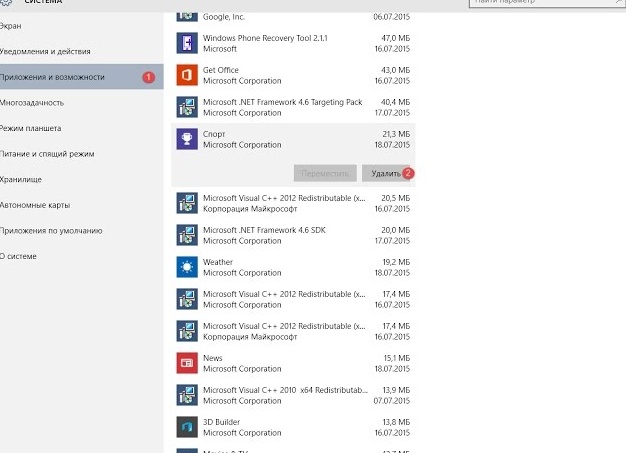Screen dimensions: 626x453
Task: Click icon of Visual C++ 2012 Microsoft Corporation 17,4 МБ
Action: [x=187, y=299]
